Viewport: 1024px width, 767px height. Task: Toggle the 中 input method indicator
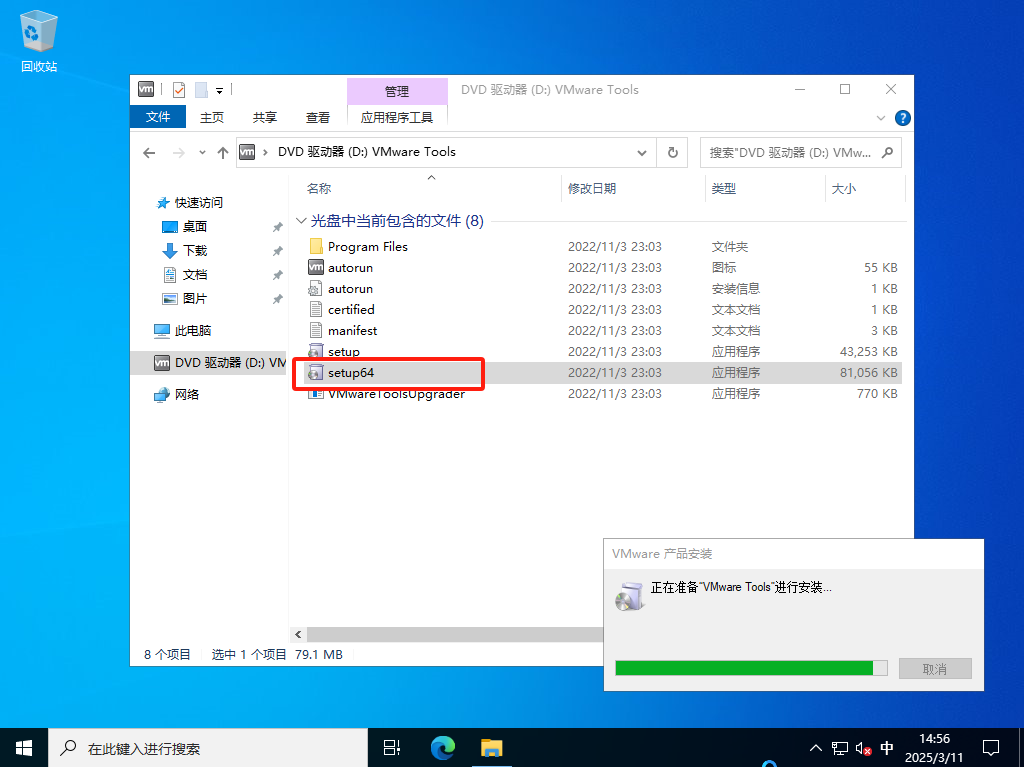(887, 748)
